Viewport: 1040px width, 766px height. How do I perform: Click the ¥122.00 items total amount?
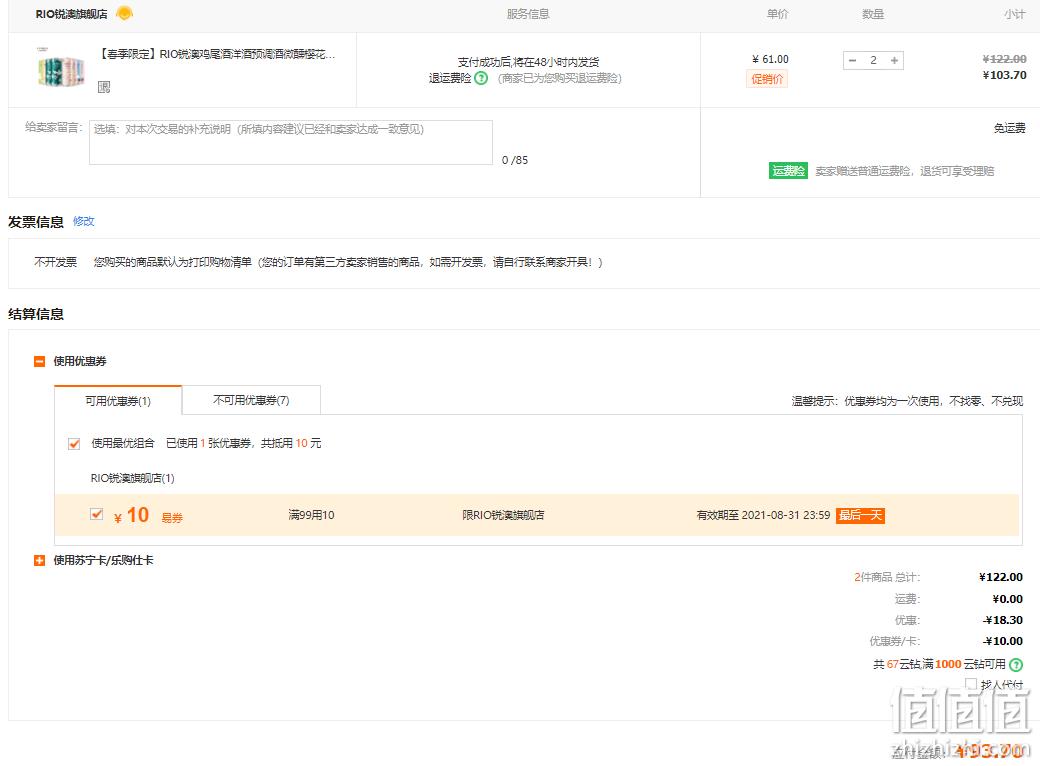tap(1001, 577)
